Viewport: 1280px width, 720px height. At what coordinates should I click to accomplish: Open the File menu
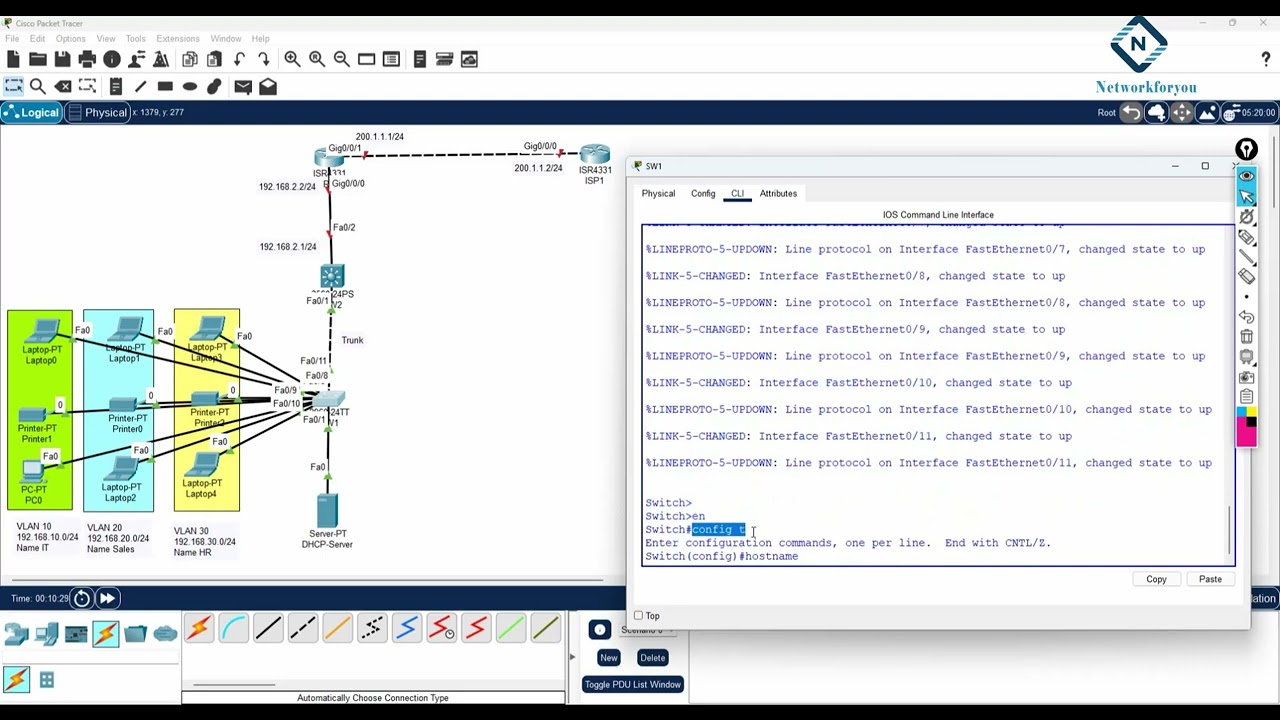[12, 38]
